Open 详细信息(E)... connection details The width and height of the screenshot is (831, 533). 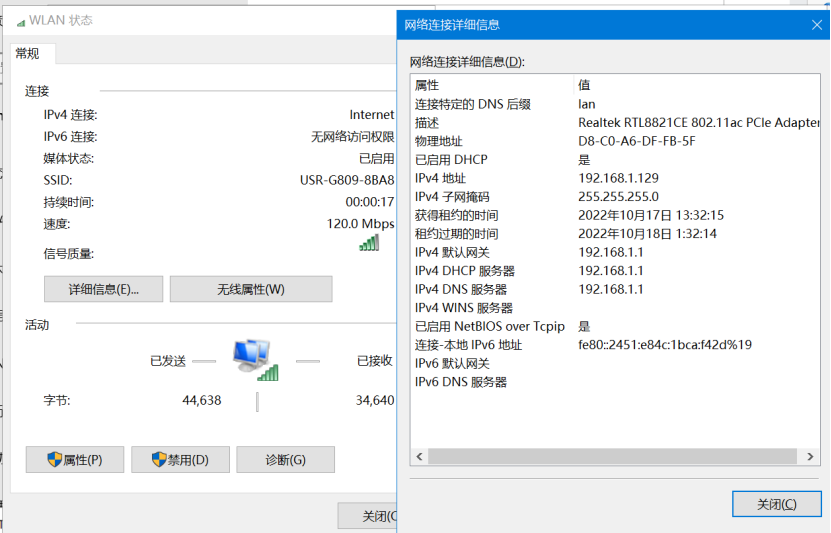pyautogui.click(x=103, y=289)
